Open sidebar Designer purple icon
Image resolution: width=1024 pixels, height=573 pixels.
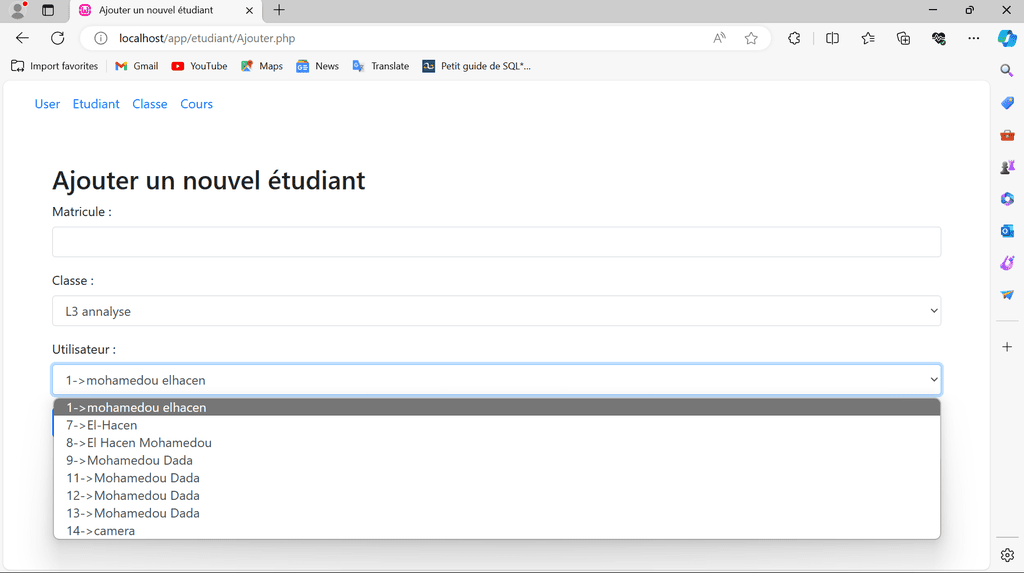coord(1007,263)
